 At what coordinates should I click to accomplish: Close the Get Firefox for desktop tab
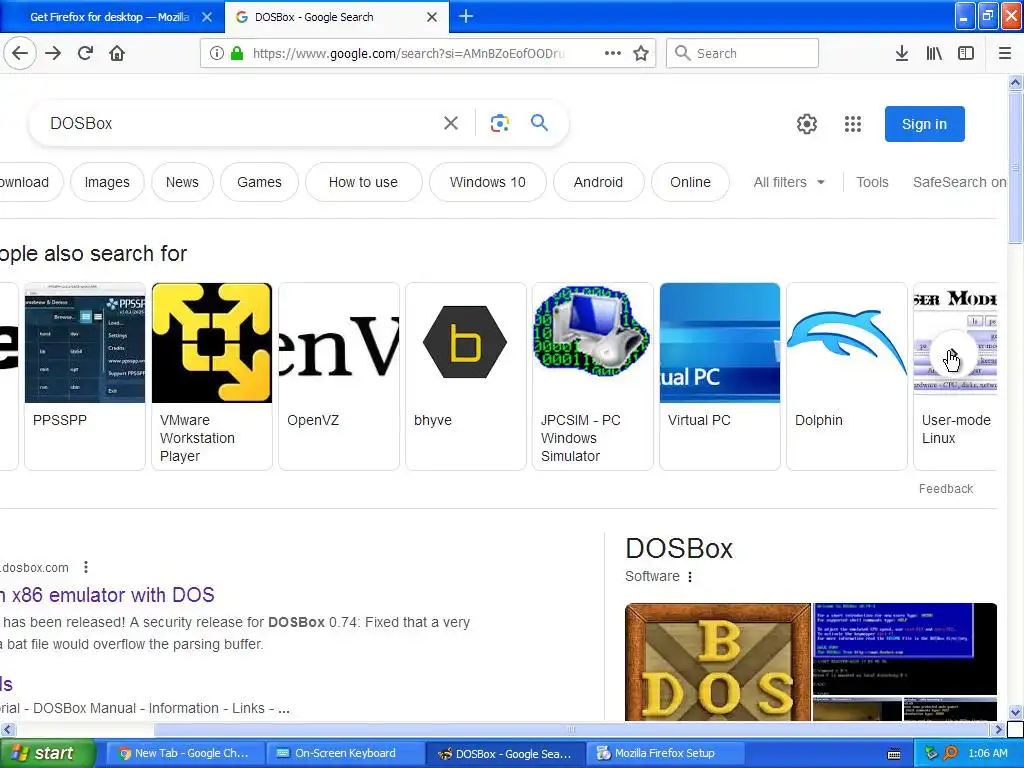[x=207, y=17]
